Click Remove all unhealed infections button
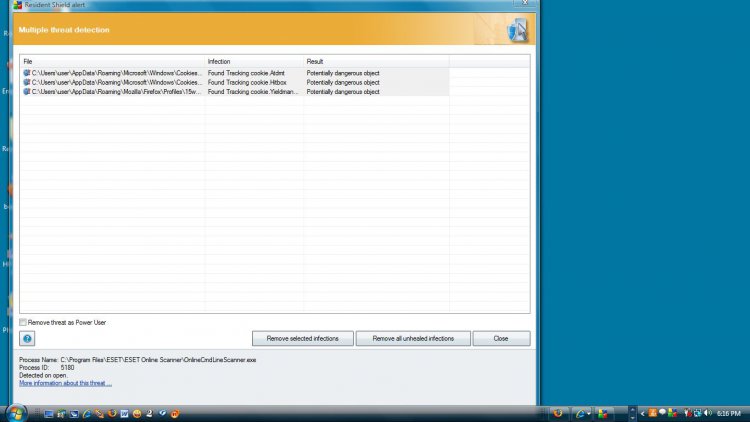This screenshot has height=422, width=750. tap(413, 338)
